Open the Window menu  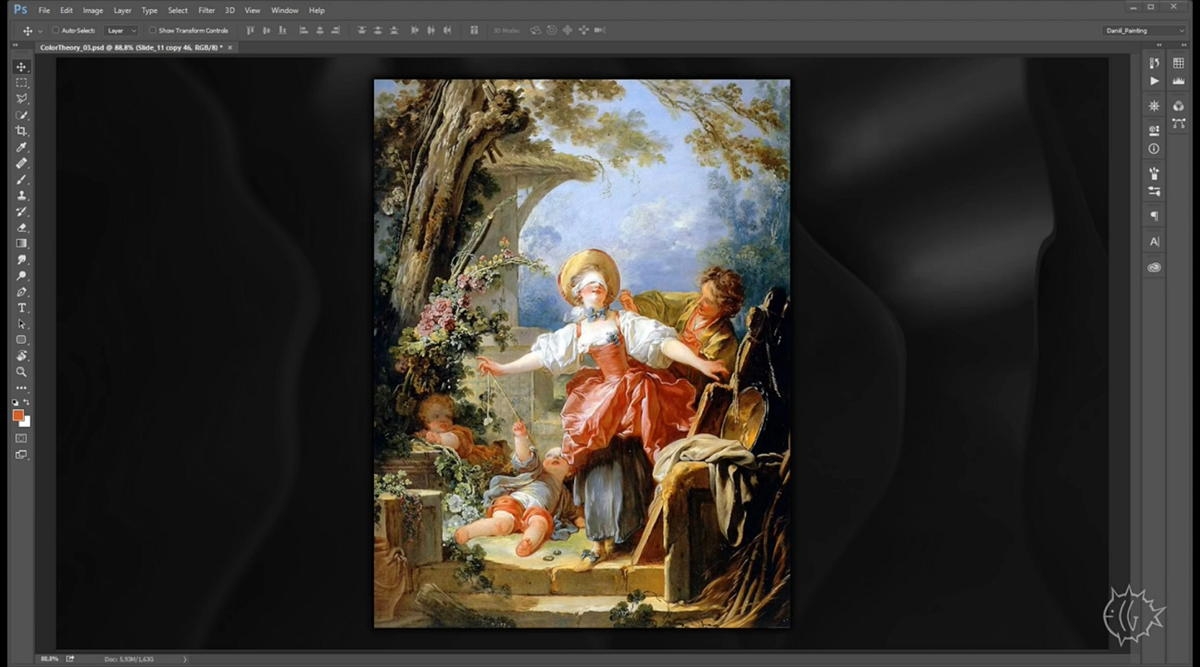click(285, 10)
